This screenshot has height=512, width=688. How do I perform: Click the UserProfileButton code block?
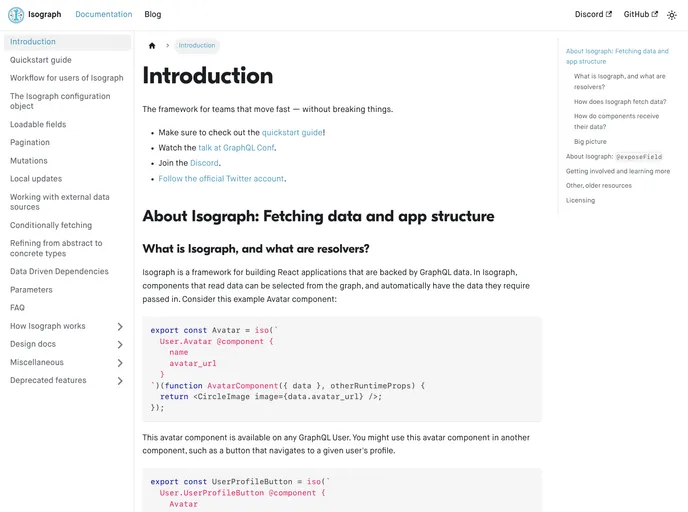342,490
